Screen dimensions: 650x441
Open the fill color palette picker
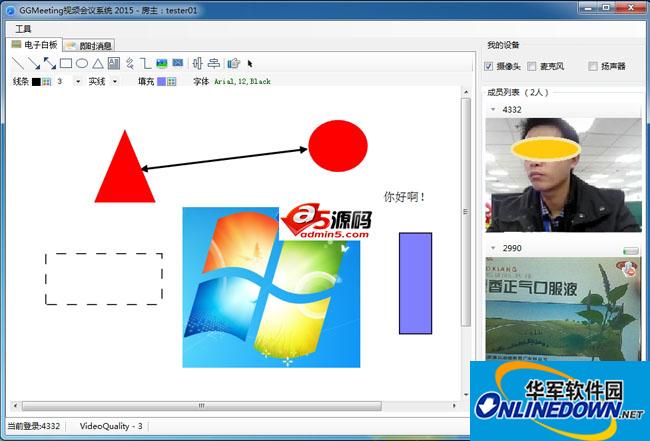click(171, 82)
